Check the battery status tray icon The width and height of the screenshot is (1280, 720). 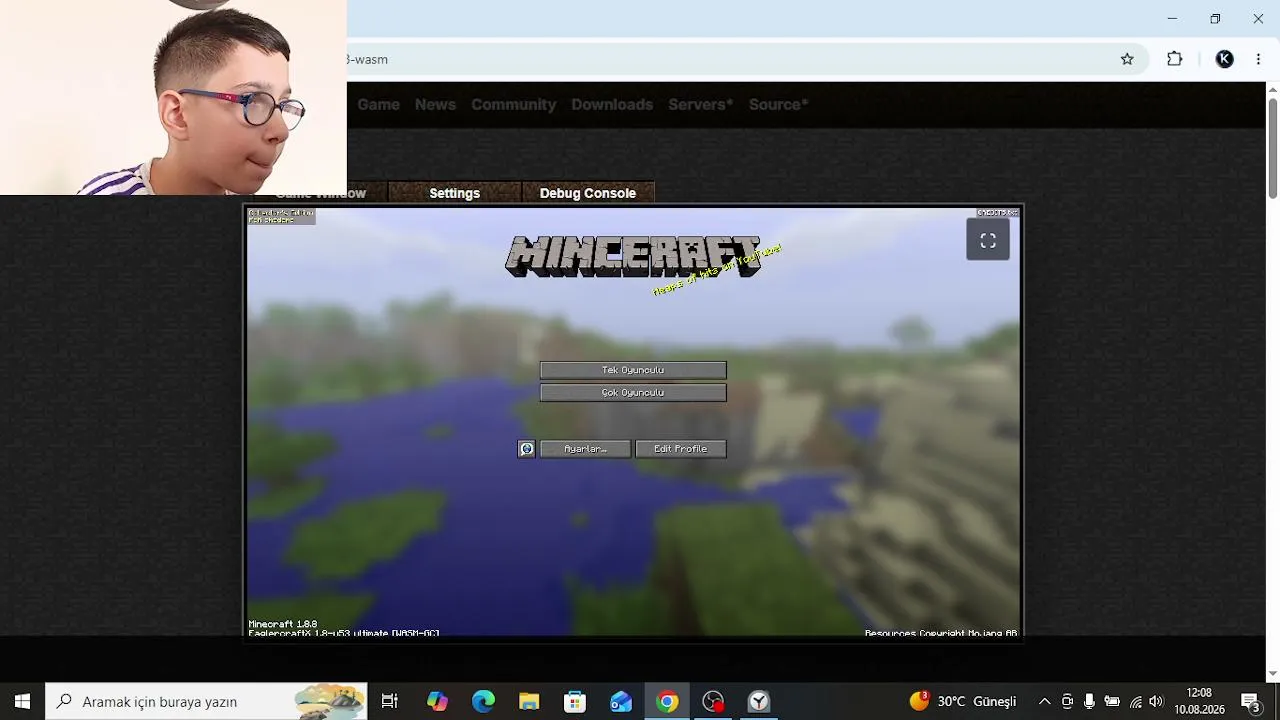[1112, 701]
